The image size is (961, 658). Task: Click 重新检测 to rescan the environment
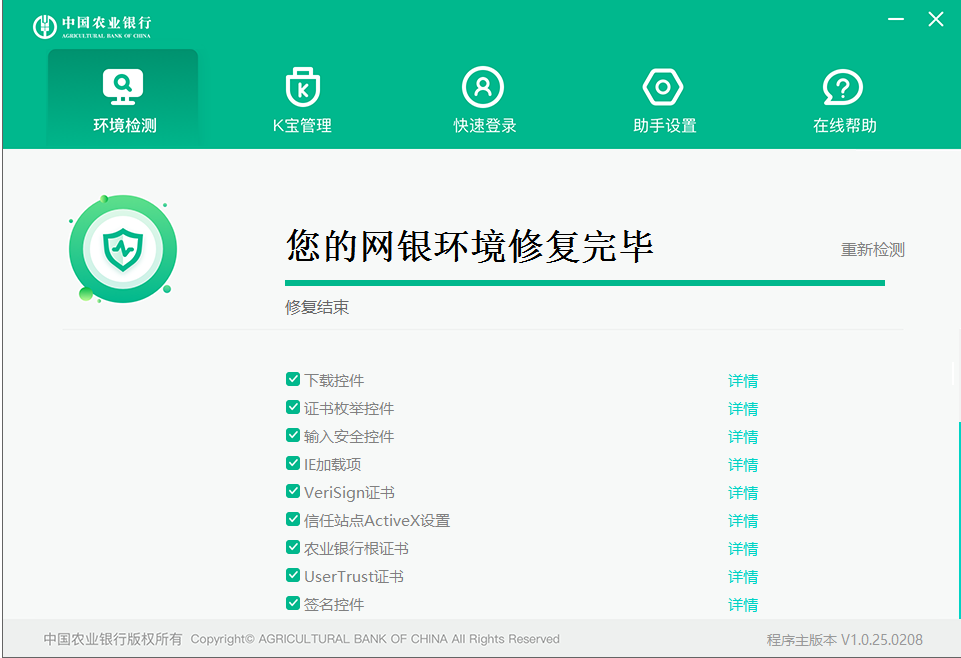(x=874, y=249)
